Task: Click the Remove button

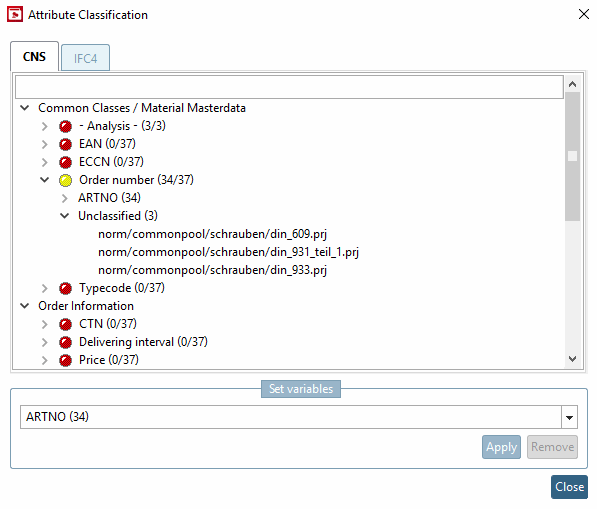Action: [x=552, y=447]
